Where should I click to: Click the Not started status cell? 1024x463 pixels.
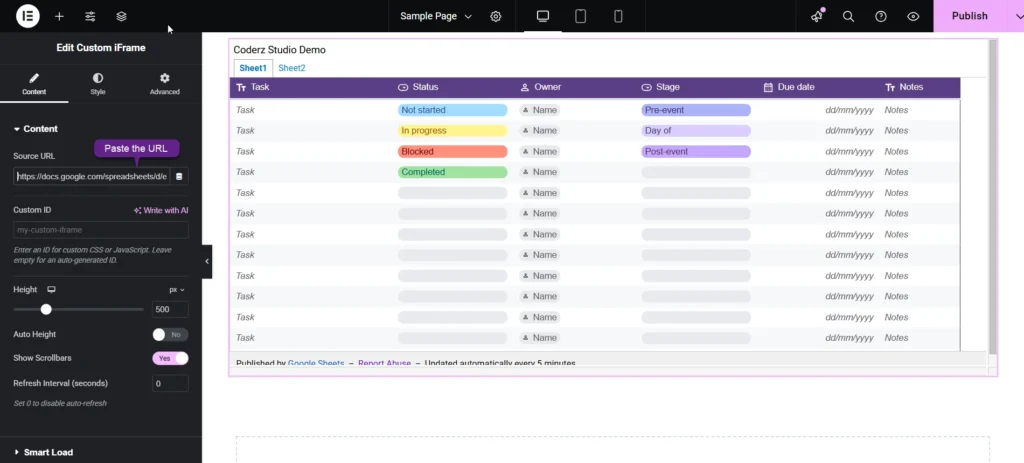pyautogui.click(x=453, y=110)
